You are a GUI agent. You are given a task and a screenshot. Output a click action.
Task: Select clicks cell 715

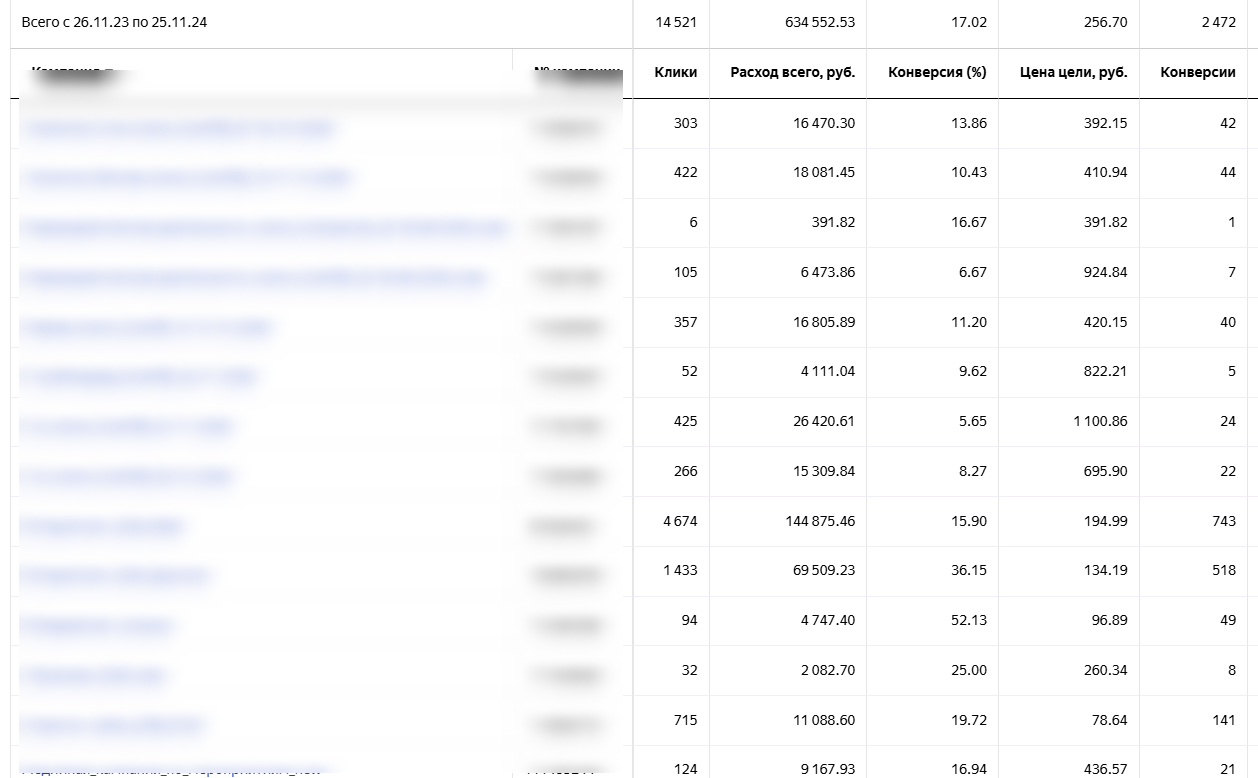[686, 720]
